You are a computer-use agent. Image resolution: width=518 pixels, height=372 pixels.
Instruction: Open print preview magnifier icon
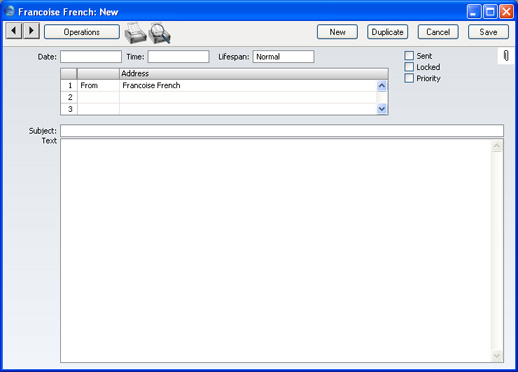(x=159, y=33)
